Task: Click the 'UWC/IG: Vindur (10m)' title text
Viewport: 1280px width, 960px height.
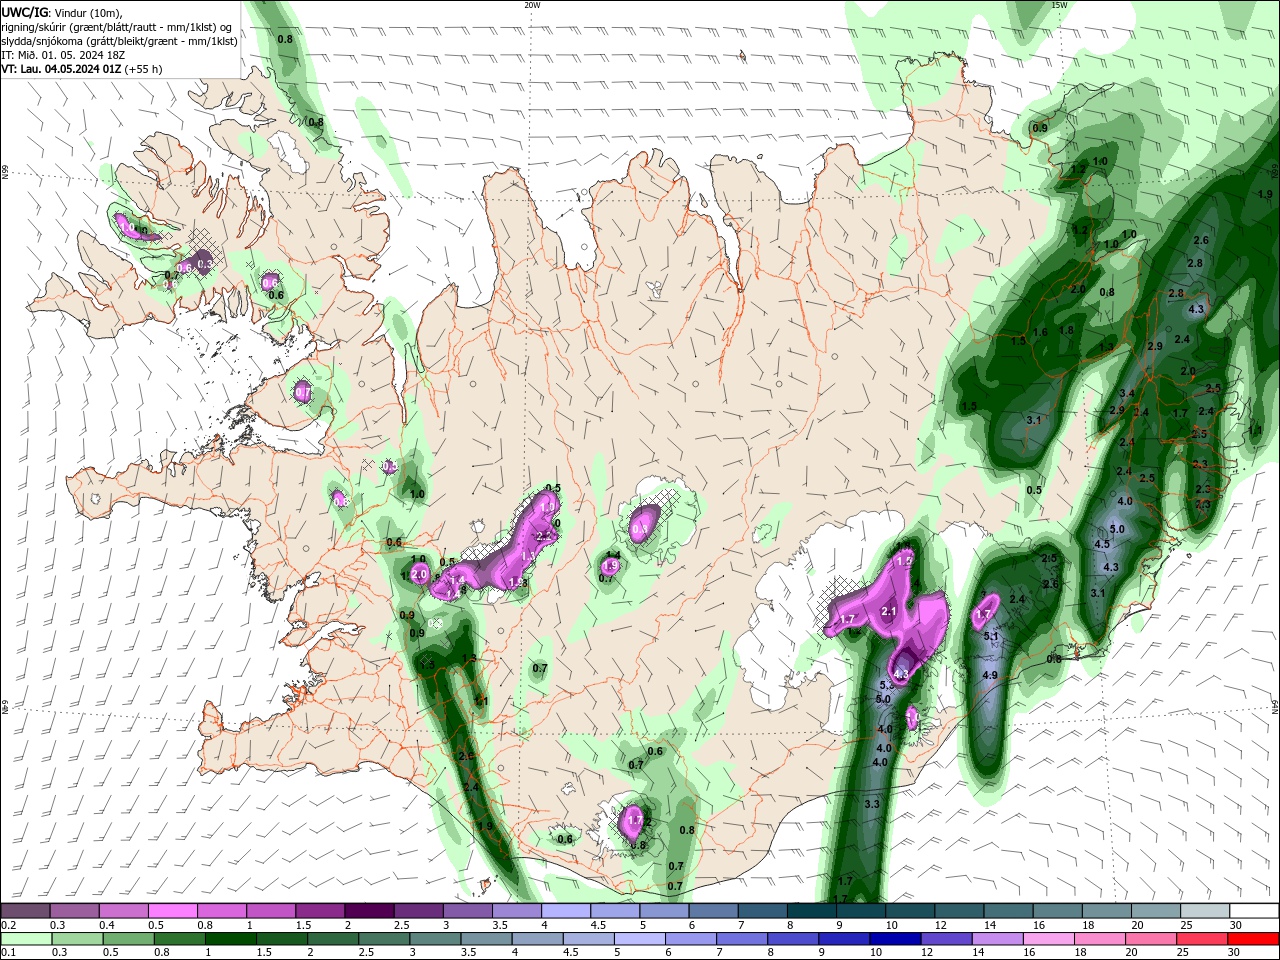Action: click(x=62, y=12)
